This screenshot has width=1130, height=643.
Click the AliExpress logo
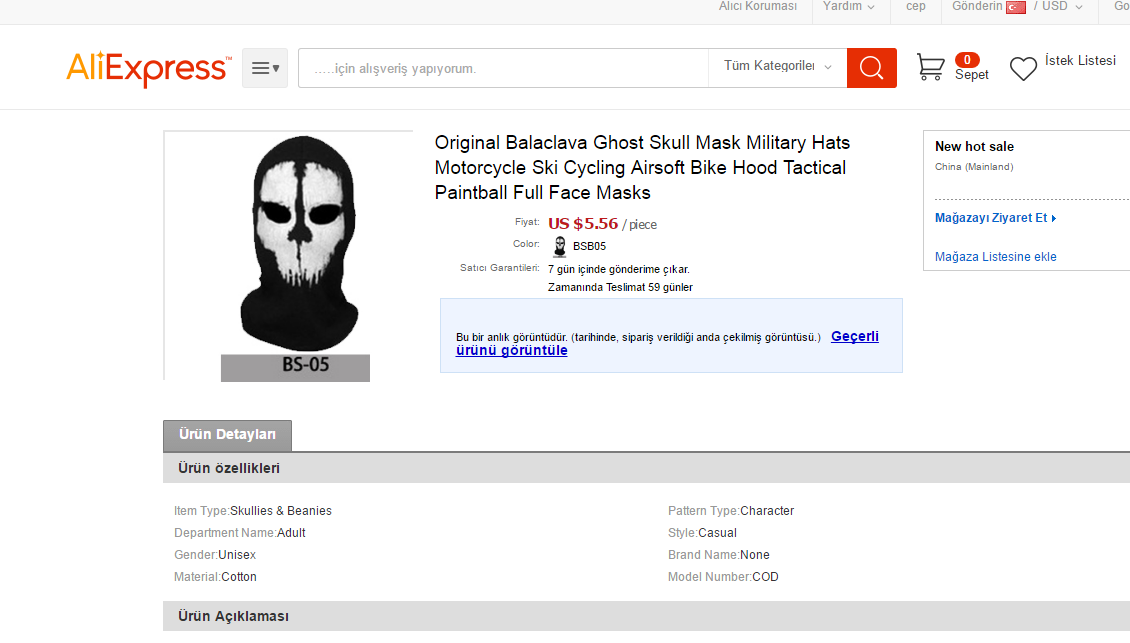(x=149, y=68)
